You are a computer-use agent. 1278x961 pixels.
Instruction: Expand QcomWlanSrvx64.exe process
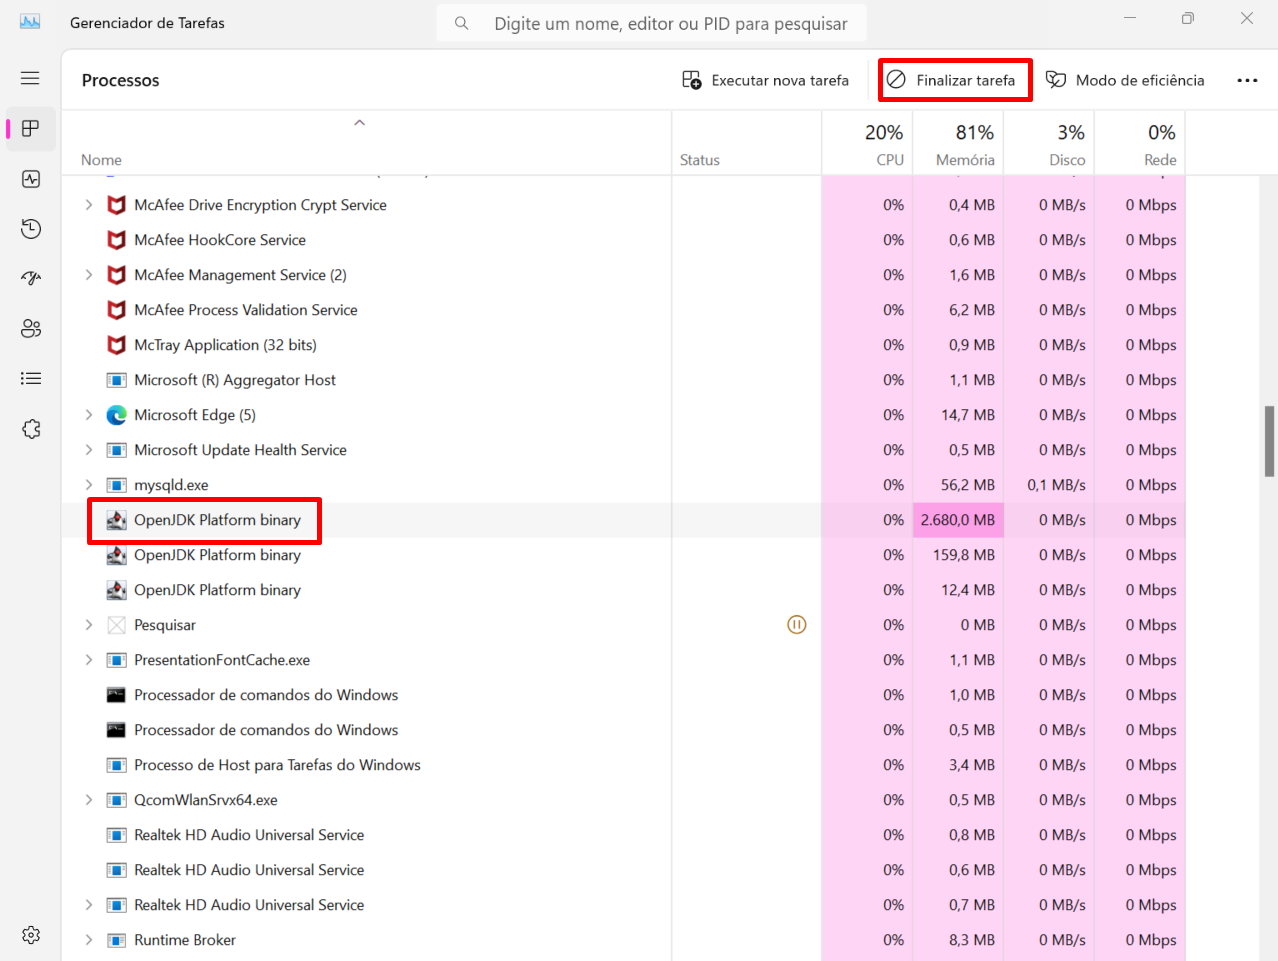point(89,800)
